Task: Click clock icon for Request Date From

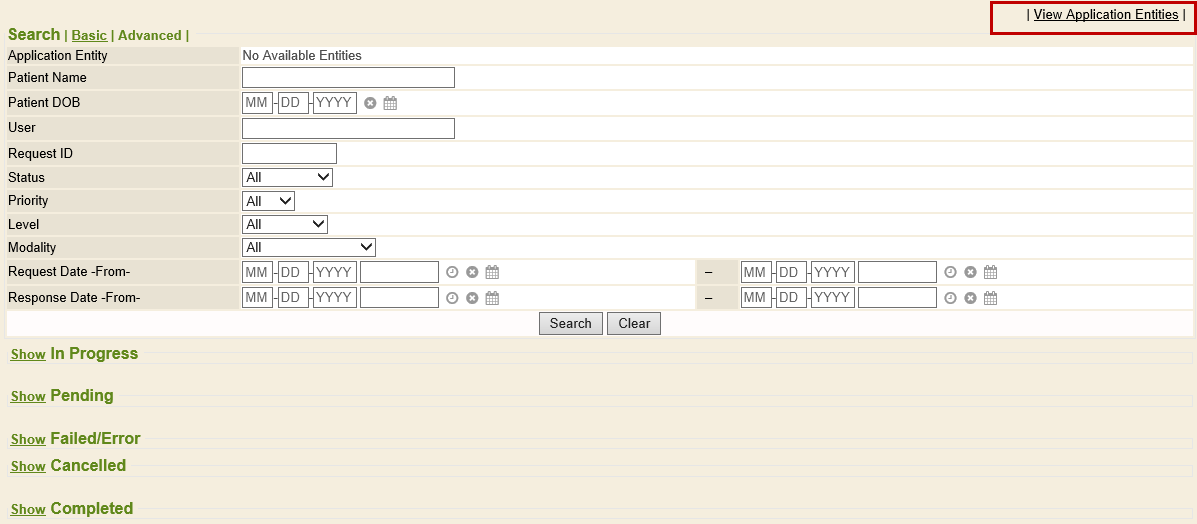Action: point(452,272)
